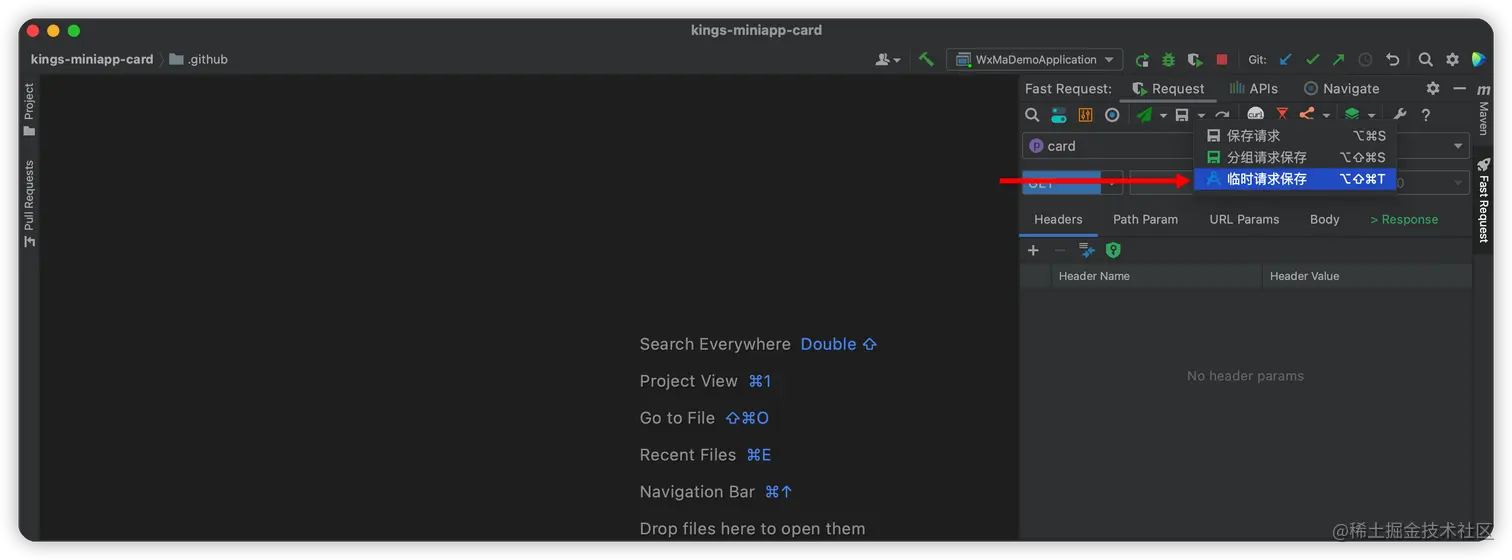Open the Body tab
Screen dimensions: 1512x560
[x=1324, y=219]
